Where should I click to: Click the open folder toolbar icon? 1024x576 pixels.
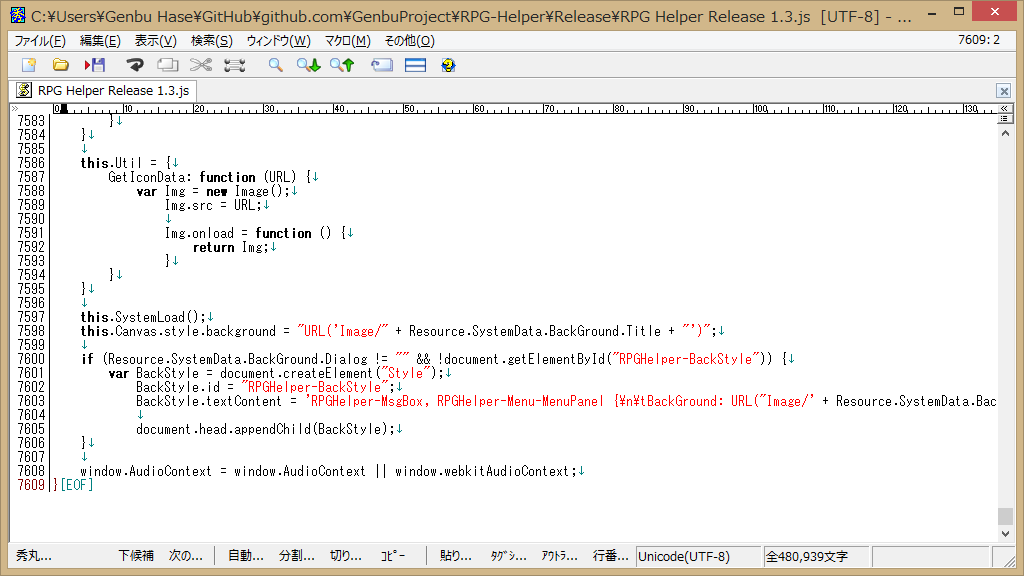(x=61, y=65)
